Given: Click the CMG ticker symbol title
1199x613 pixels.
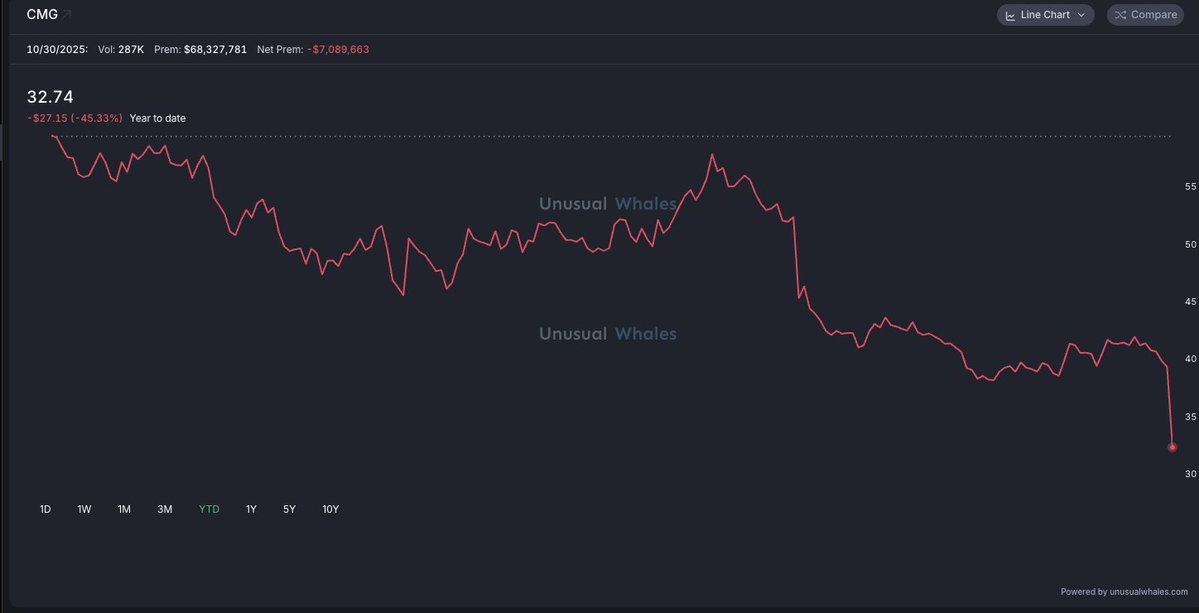Looking at the screenshot, I should pyautogui.click(x=42, y=15).
